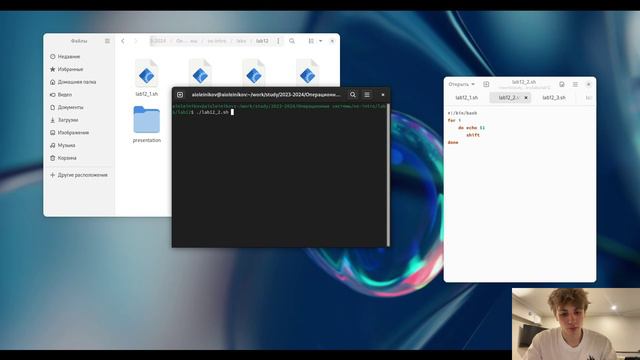640x360 pixels.
Task: Open Недавние in Files sidebar
Action: tap(65, 56)
